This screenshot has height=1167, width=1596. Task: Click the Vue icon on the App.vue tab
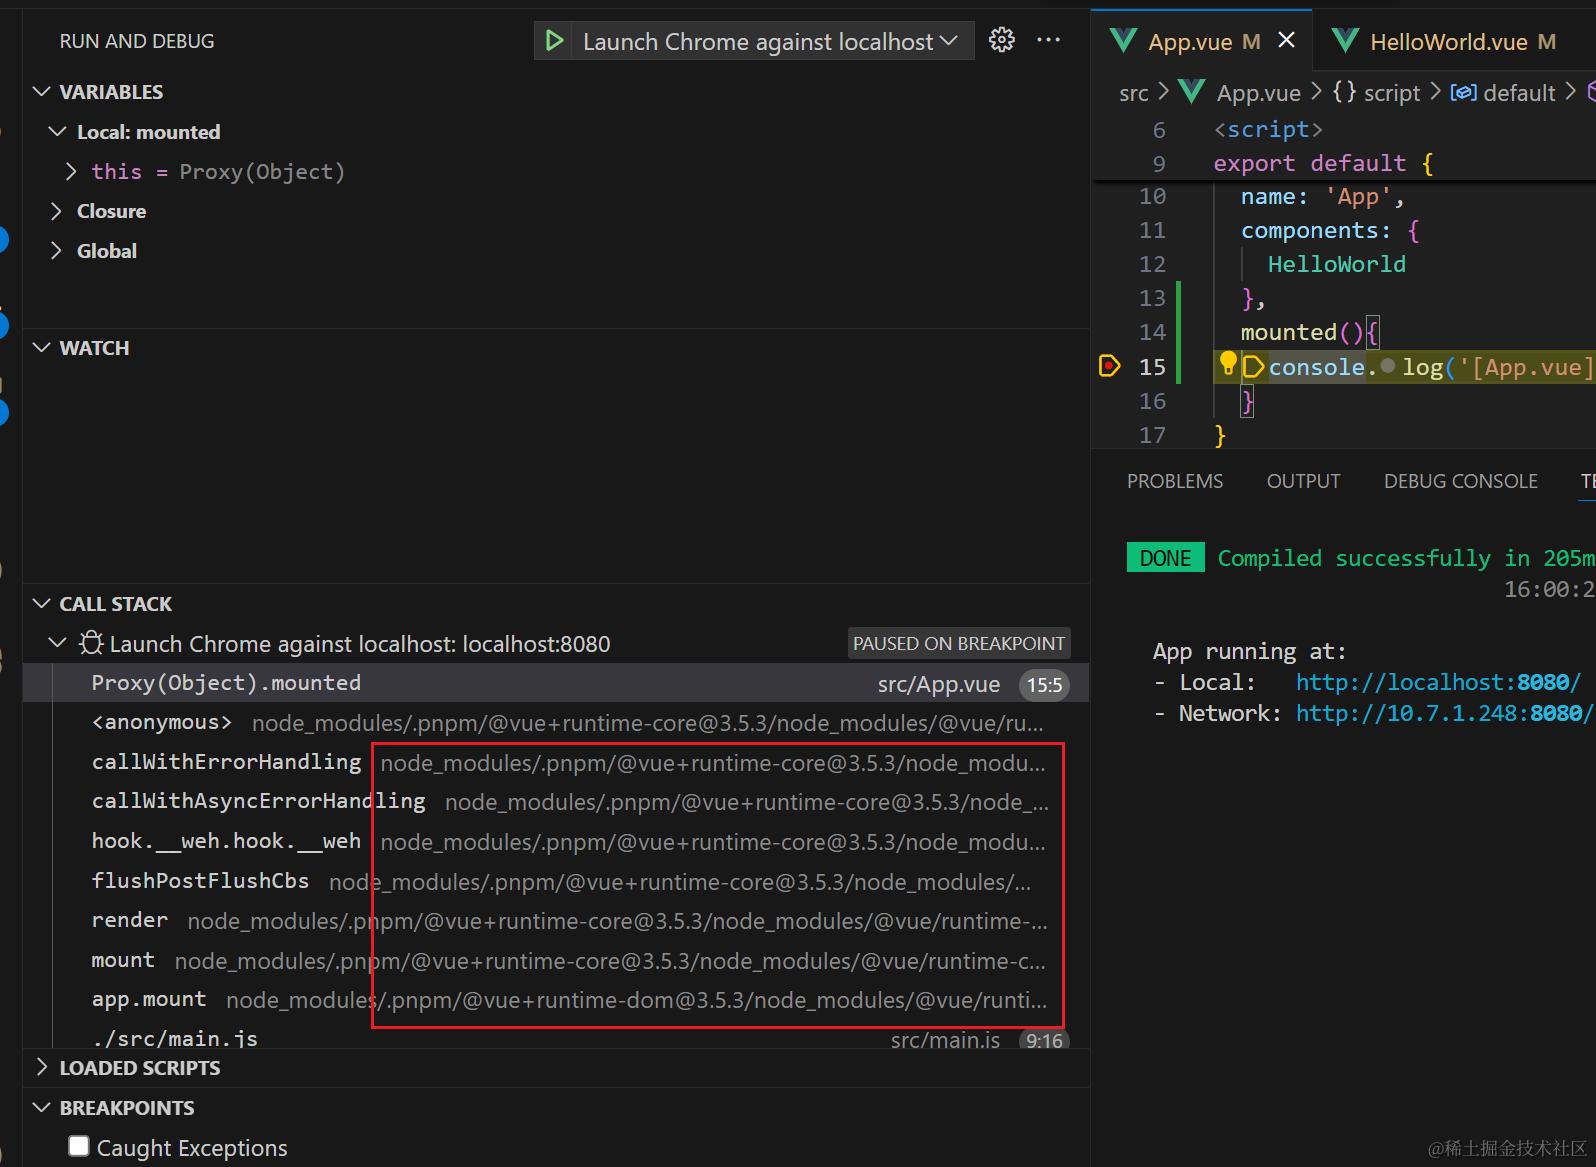click(x=1124, y=40)
